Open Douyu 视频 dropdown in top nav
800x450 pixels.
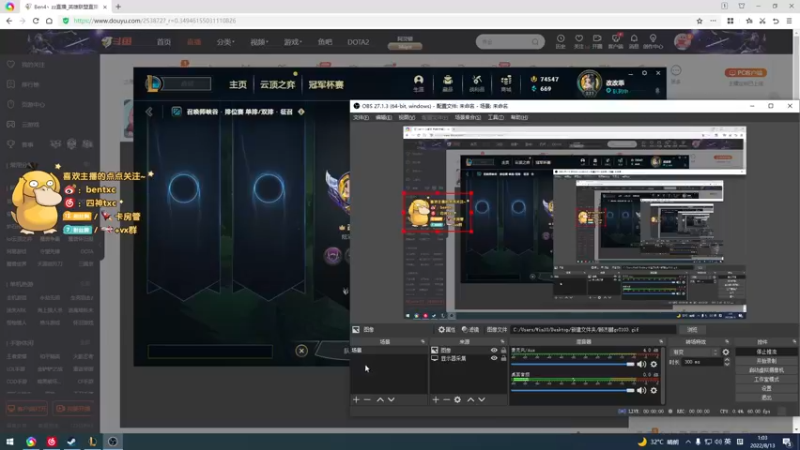click(259, 42)
